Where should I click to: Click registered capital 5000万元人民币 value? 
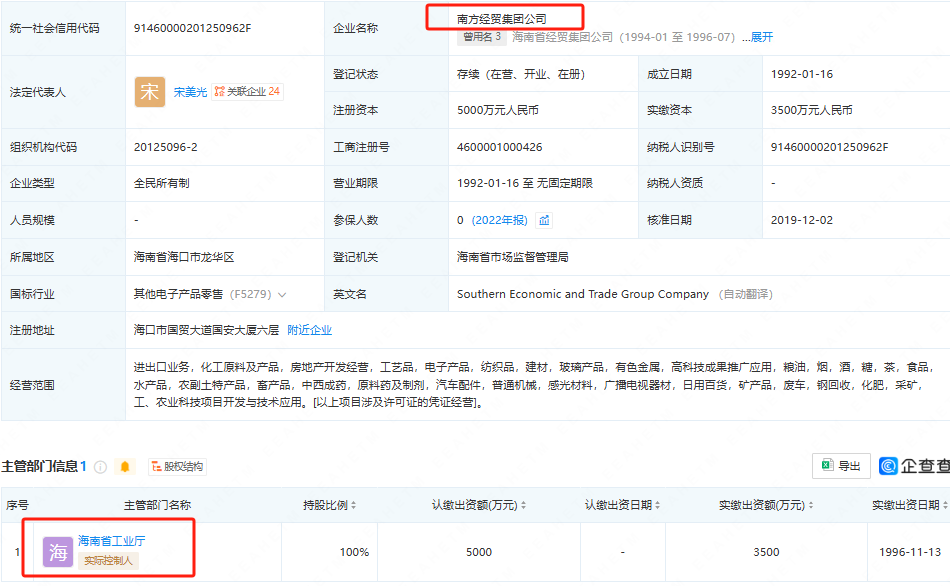coord(498,110)
